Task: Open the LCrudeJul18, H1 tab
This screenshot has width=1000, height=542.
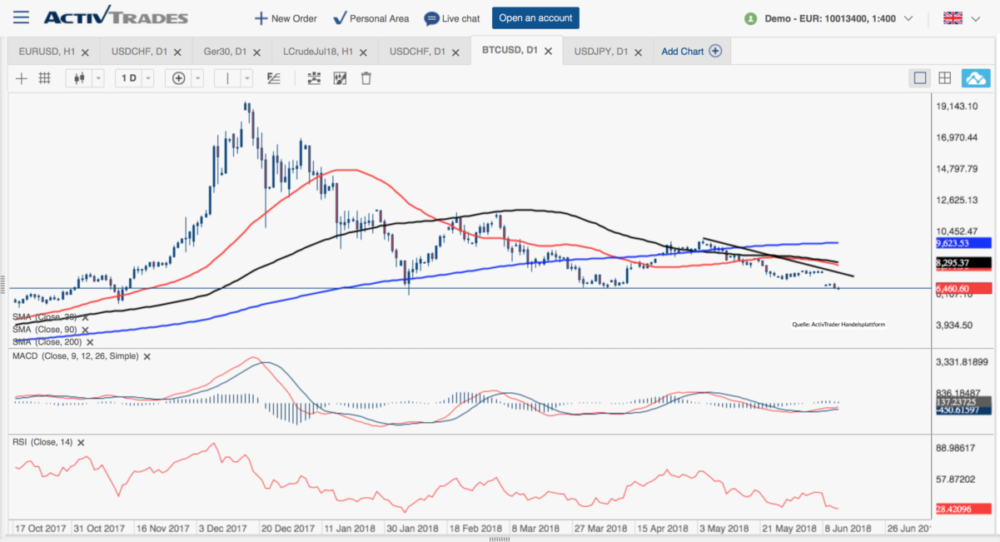Action: tap(318, 52)
